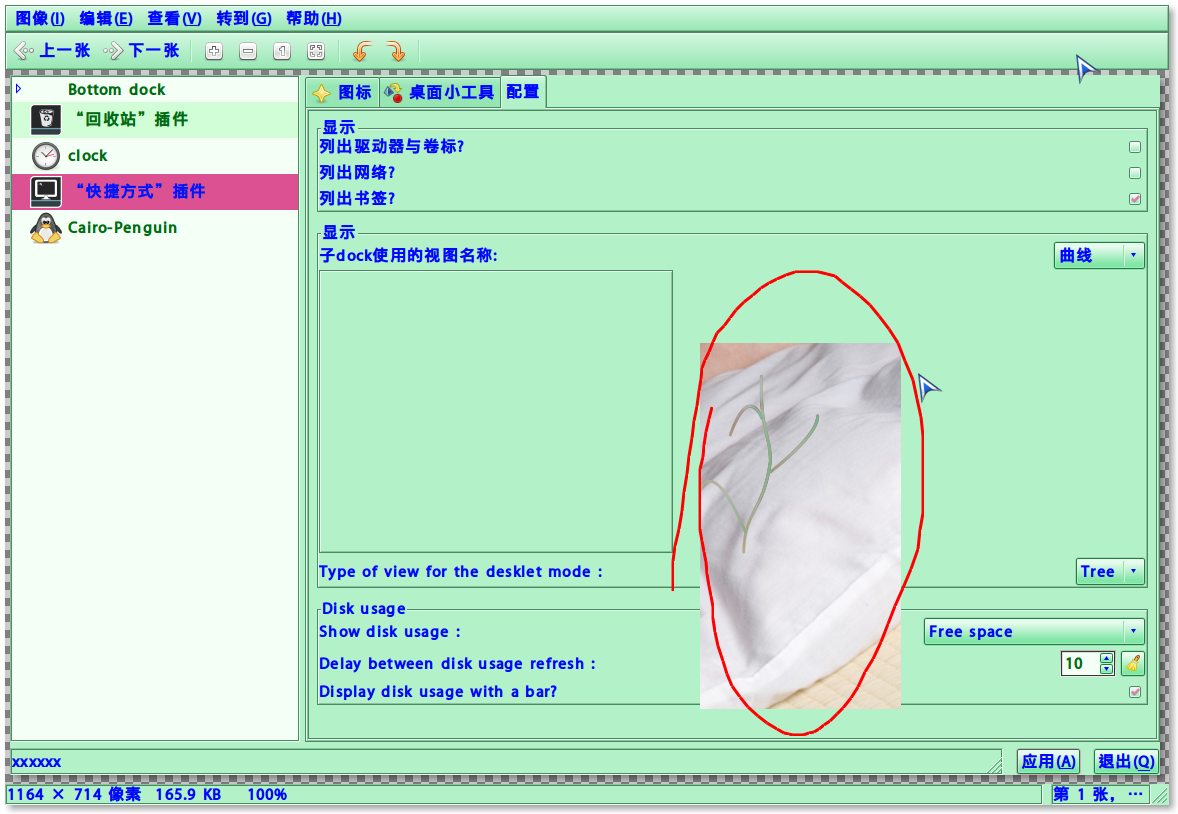
Task: Enable the 列出网络? checkbox
Action: click(x=1134, y=173)
